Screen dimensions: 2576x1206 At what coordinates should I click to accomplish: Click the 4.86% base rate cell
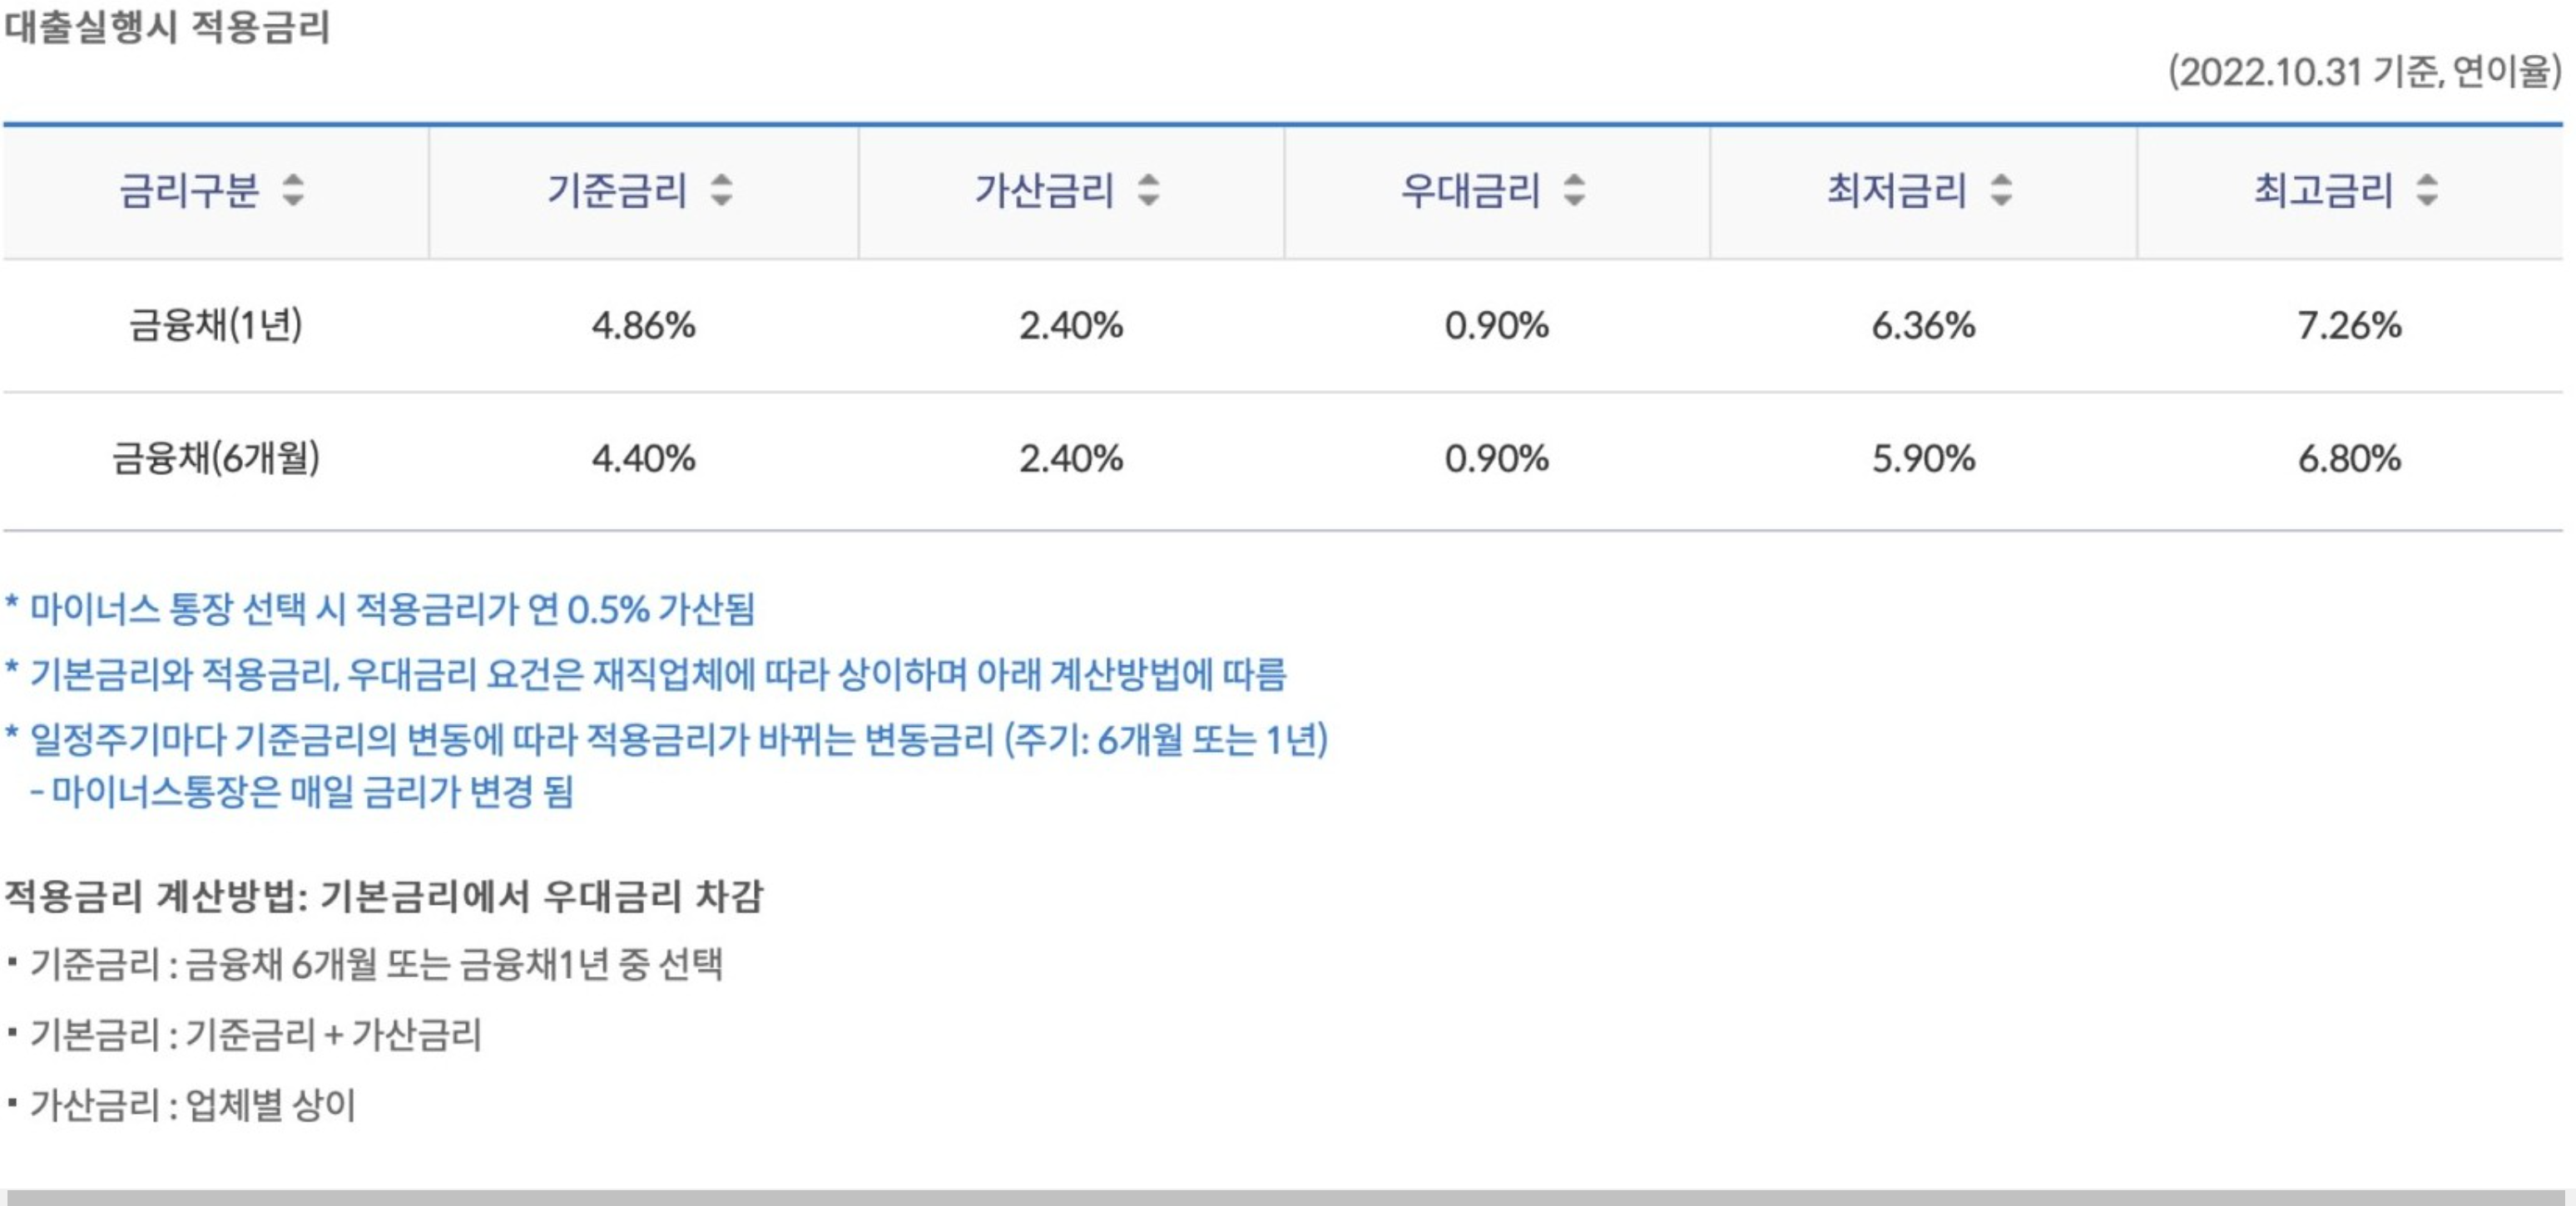643,325
